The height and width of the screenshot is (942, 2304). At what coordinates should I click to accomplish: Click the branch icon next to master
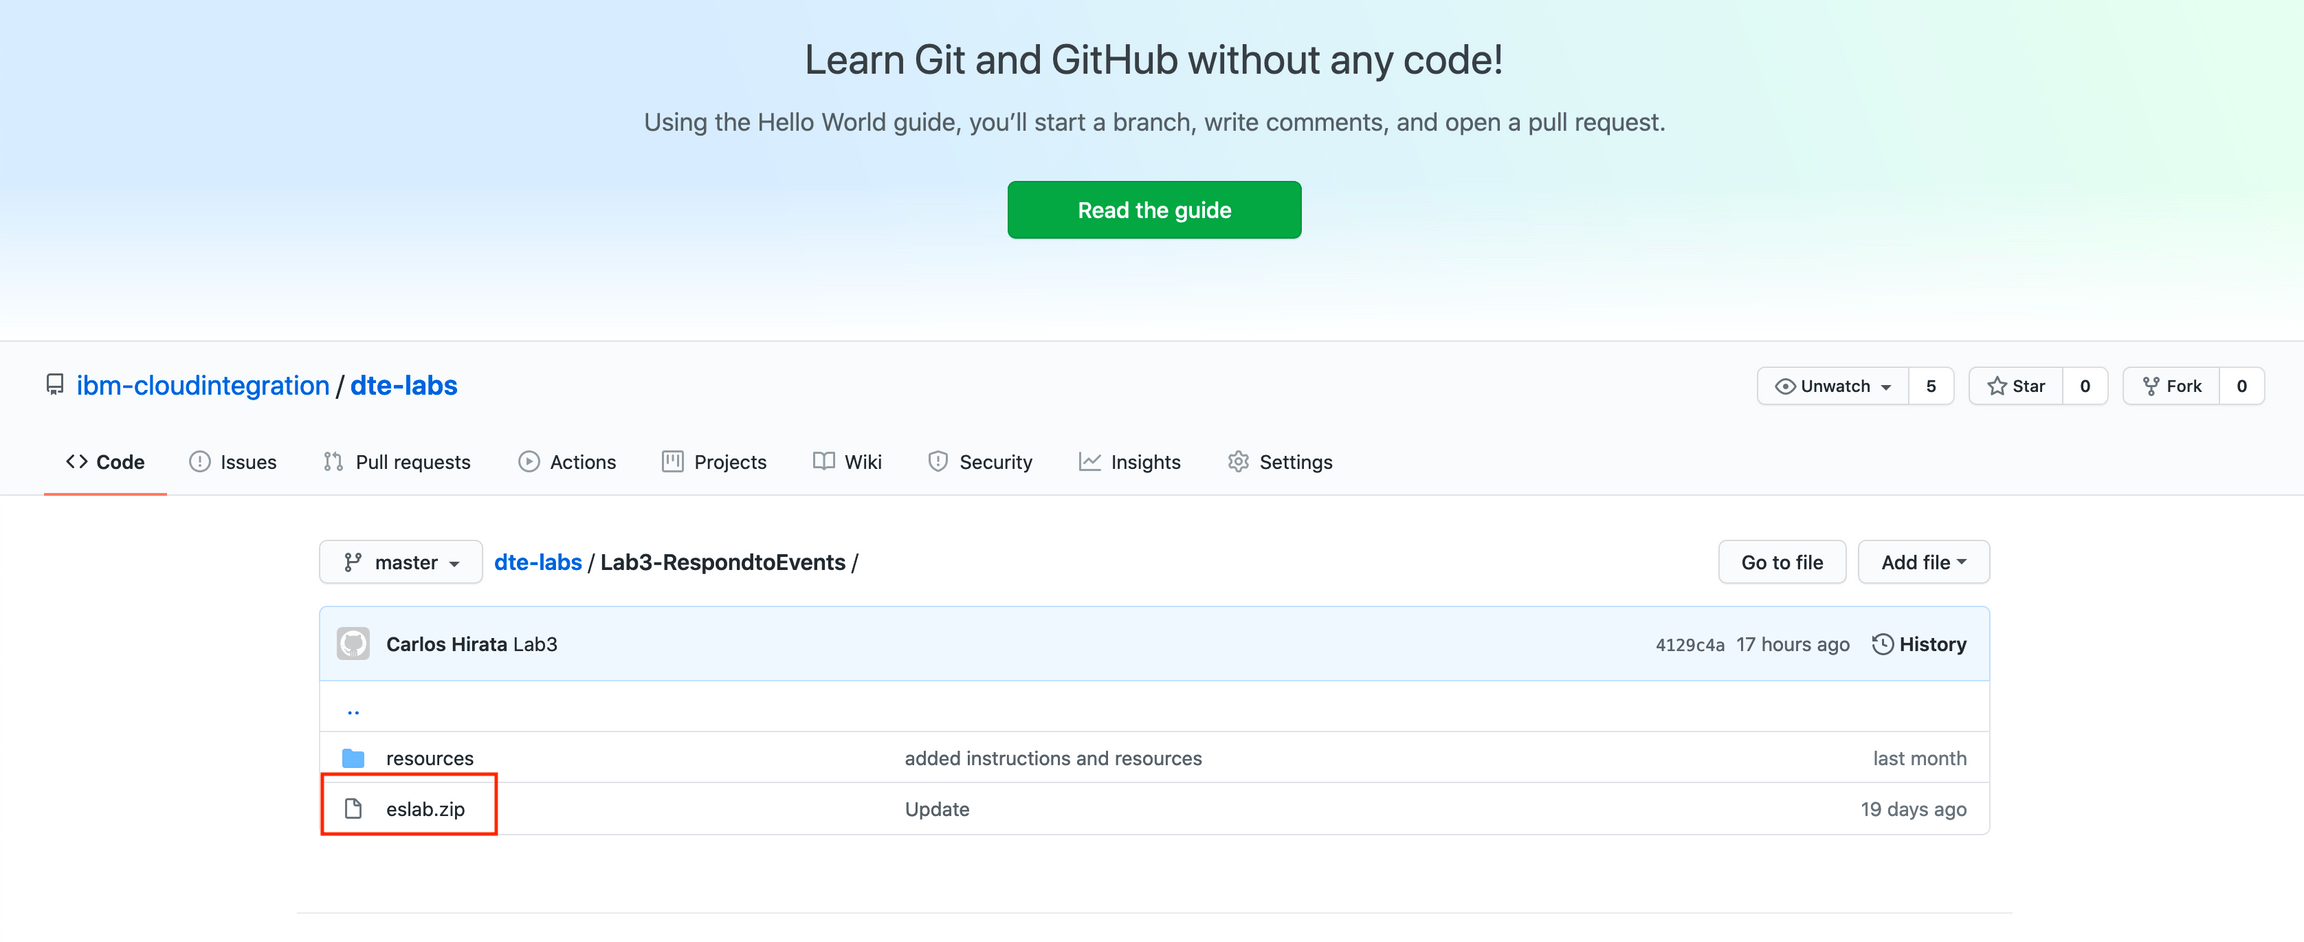coord(352,561)
